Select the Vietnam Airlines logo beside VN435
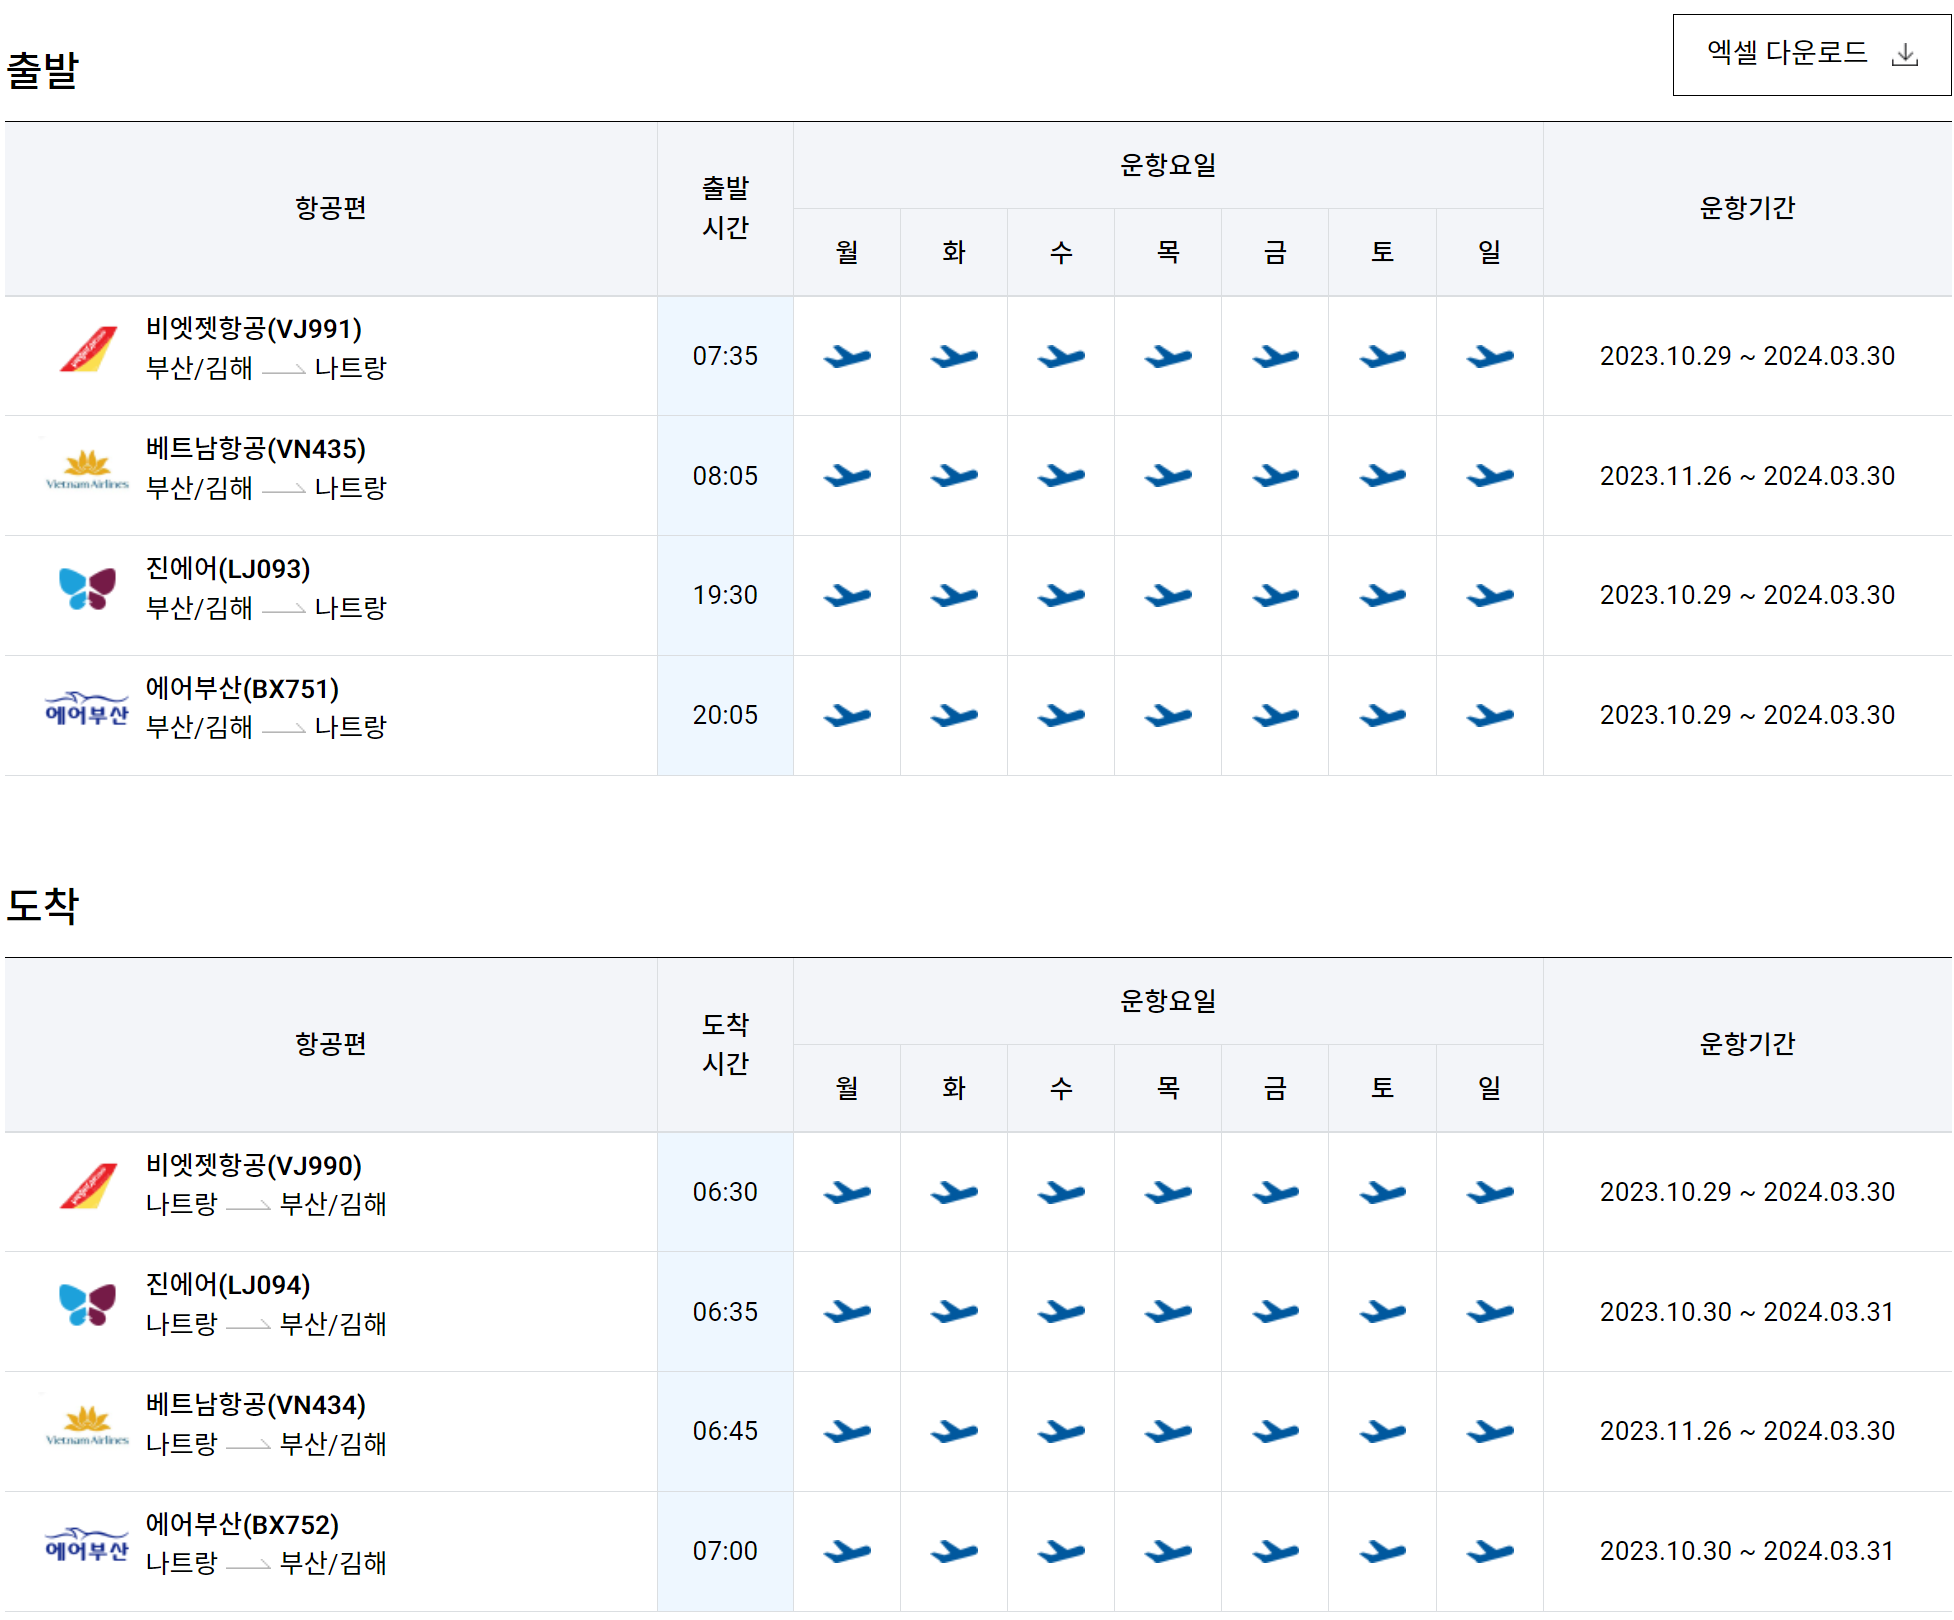This screenshot has height=1620, width=1954. click(85, 465)
